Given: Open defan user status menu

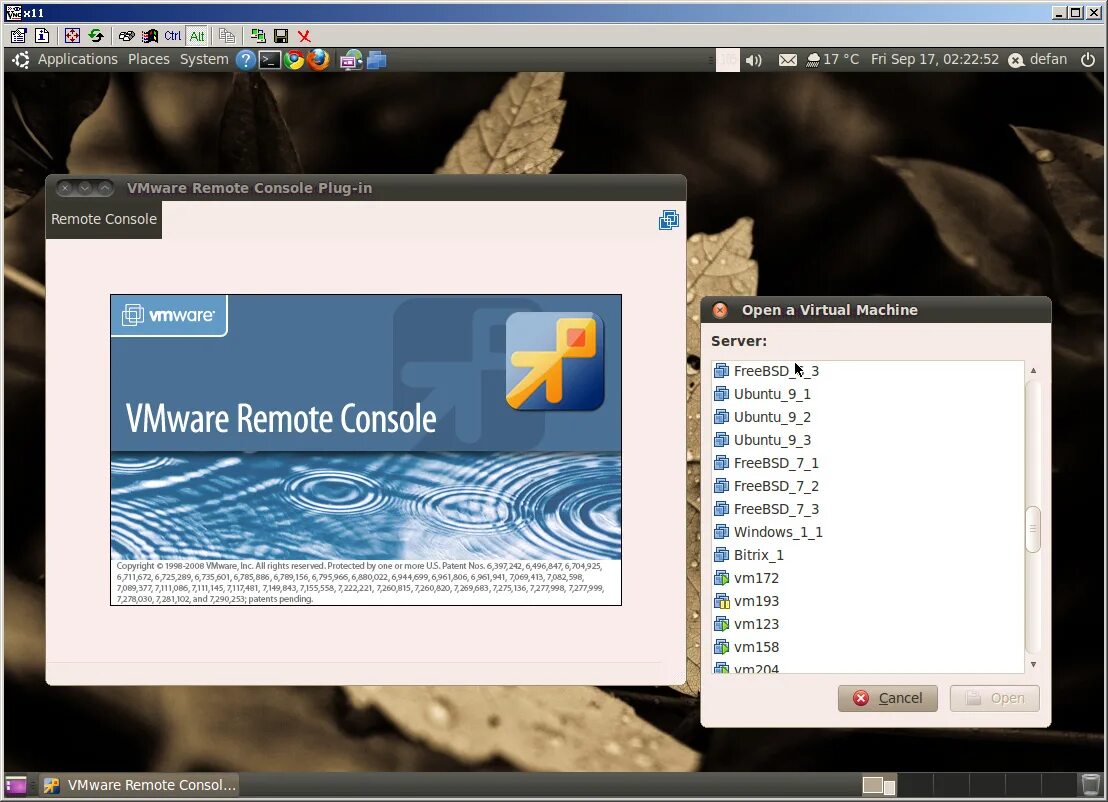Looking at the screenshot, I should (1037, 59).
